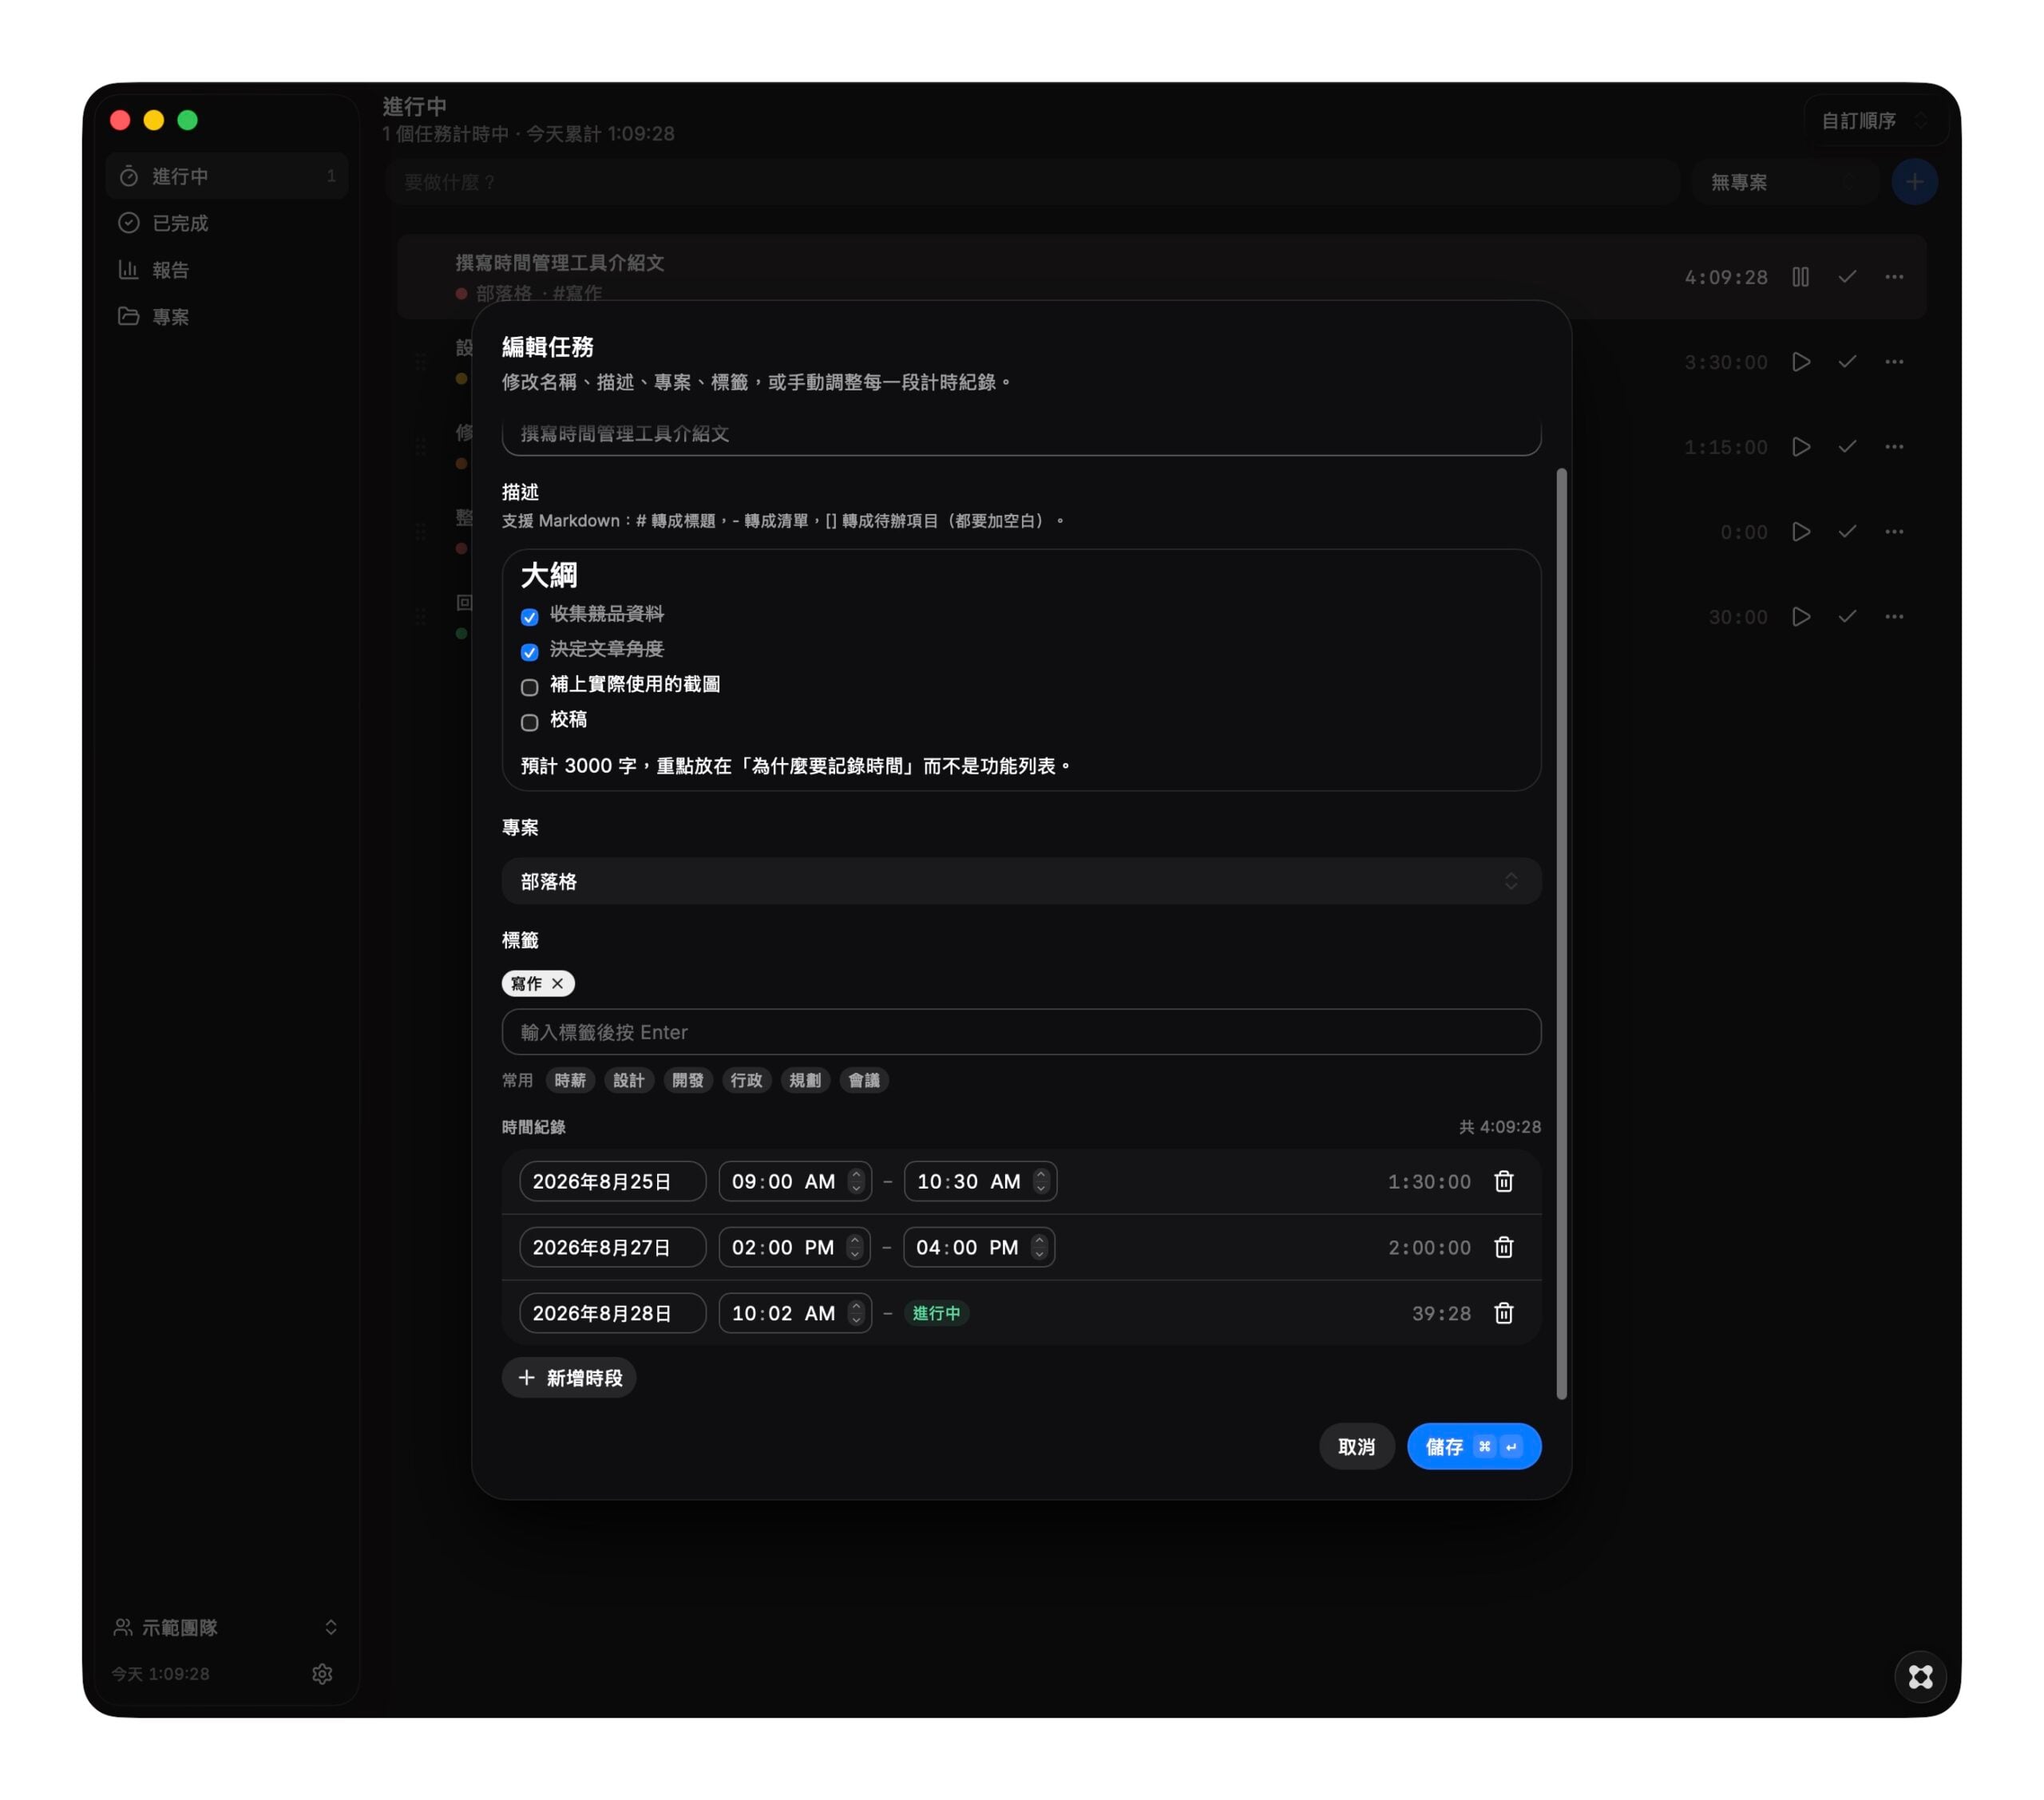
Task: Adjust the 02:00 PM start time stepper
Action: click(x=855, y=1247)
